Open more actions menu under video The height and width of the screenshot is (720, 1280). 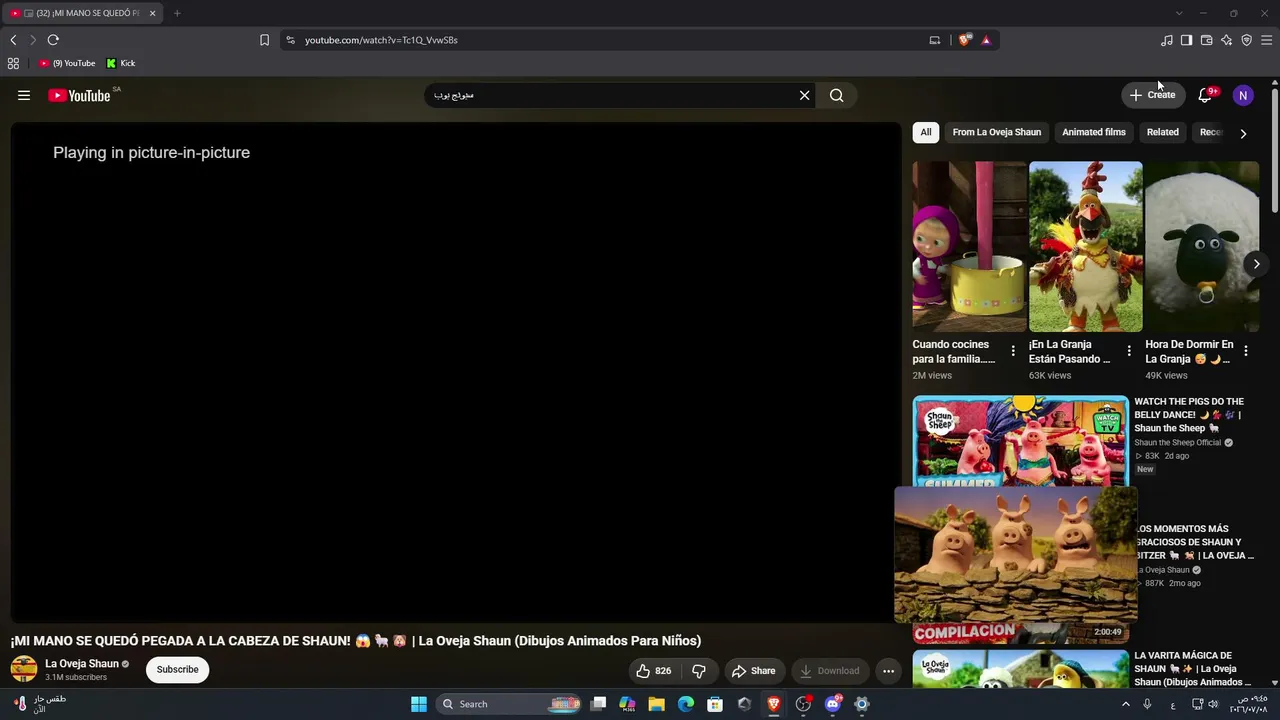[x=888, y=671]
